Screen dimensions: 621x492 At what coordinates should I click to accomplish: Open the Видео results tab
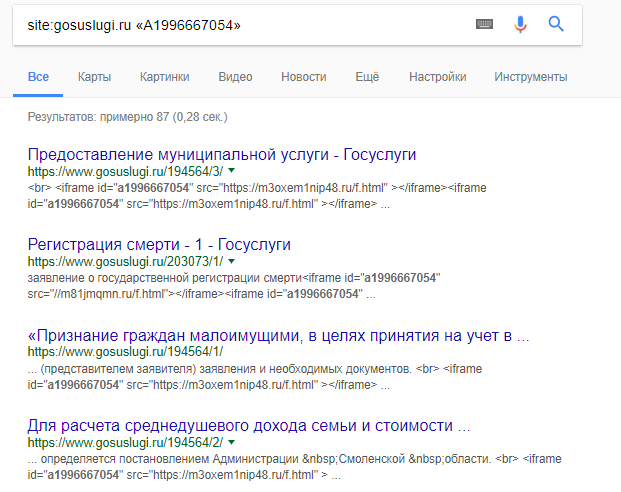coord(235,77)
